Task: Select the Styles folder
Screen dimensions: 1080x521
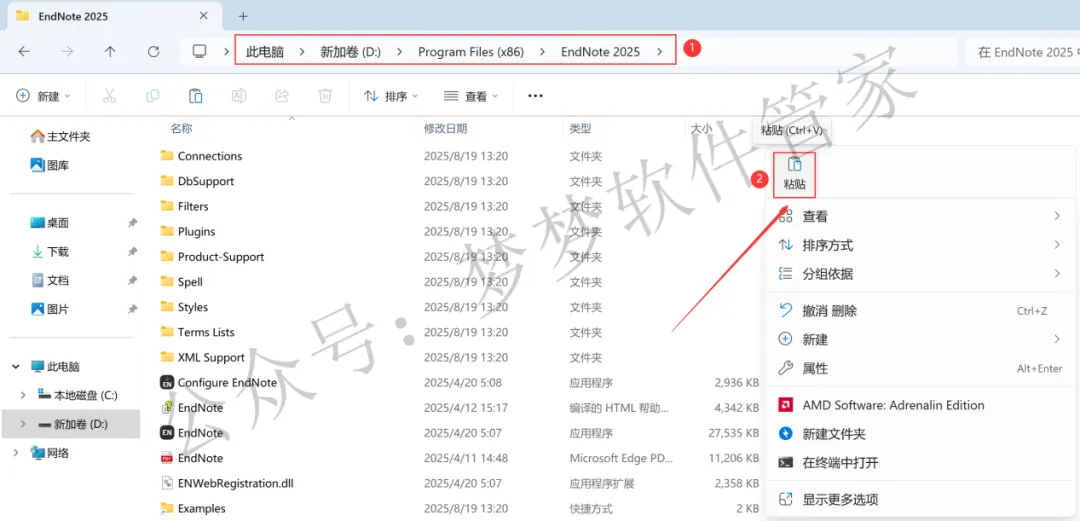Action: (192, 307)
